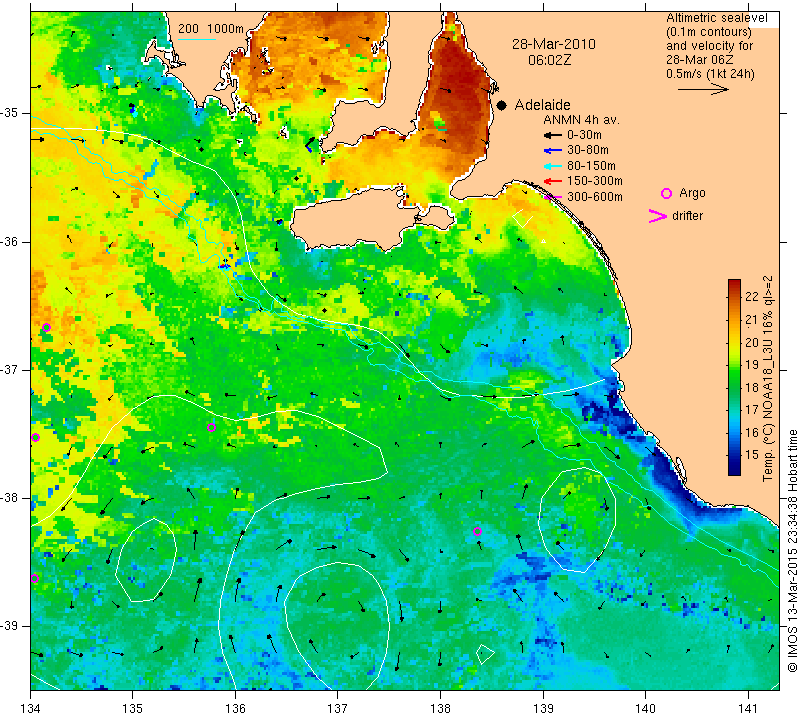Viewport: 800px width, 720px height.
Task: Click the 'Argo' legend text
Action: pyautogui.click(x=692, y=193)
